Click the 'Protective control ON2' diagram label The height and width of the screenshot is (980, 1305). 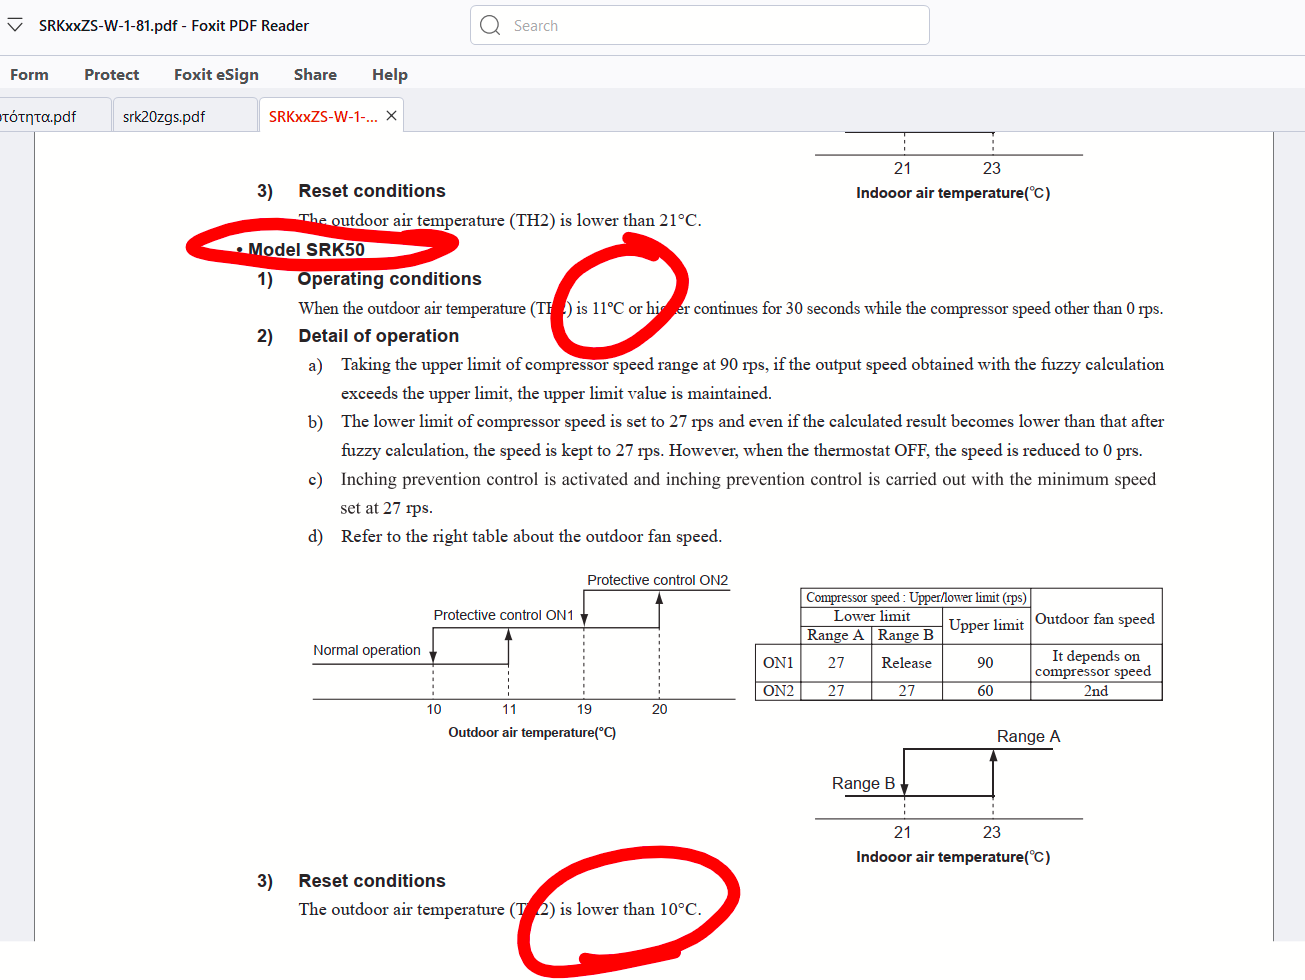pyautogui.click(x=657, y=580)
